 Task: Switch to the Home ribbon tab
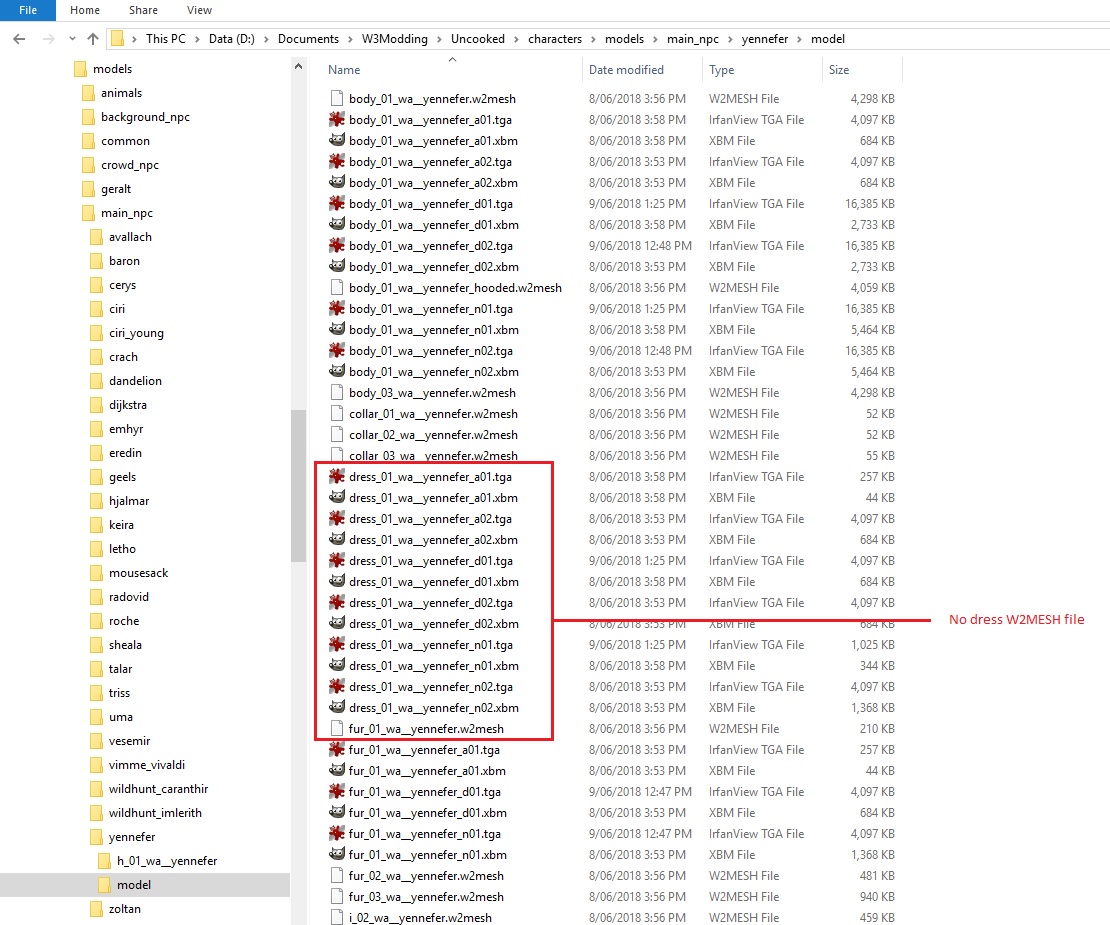[x=85, y=10]
